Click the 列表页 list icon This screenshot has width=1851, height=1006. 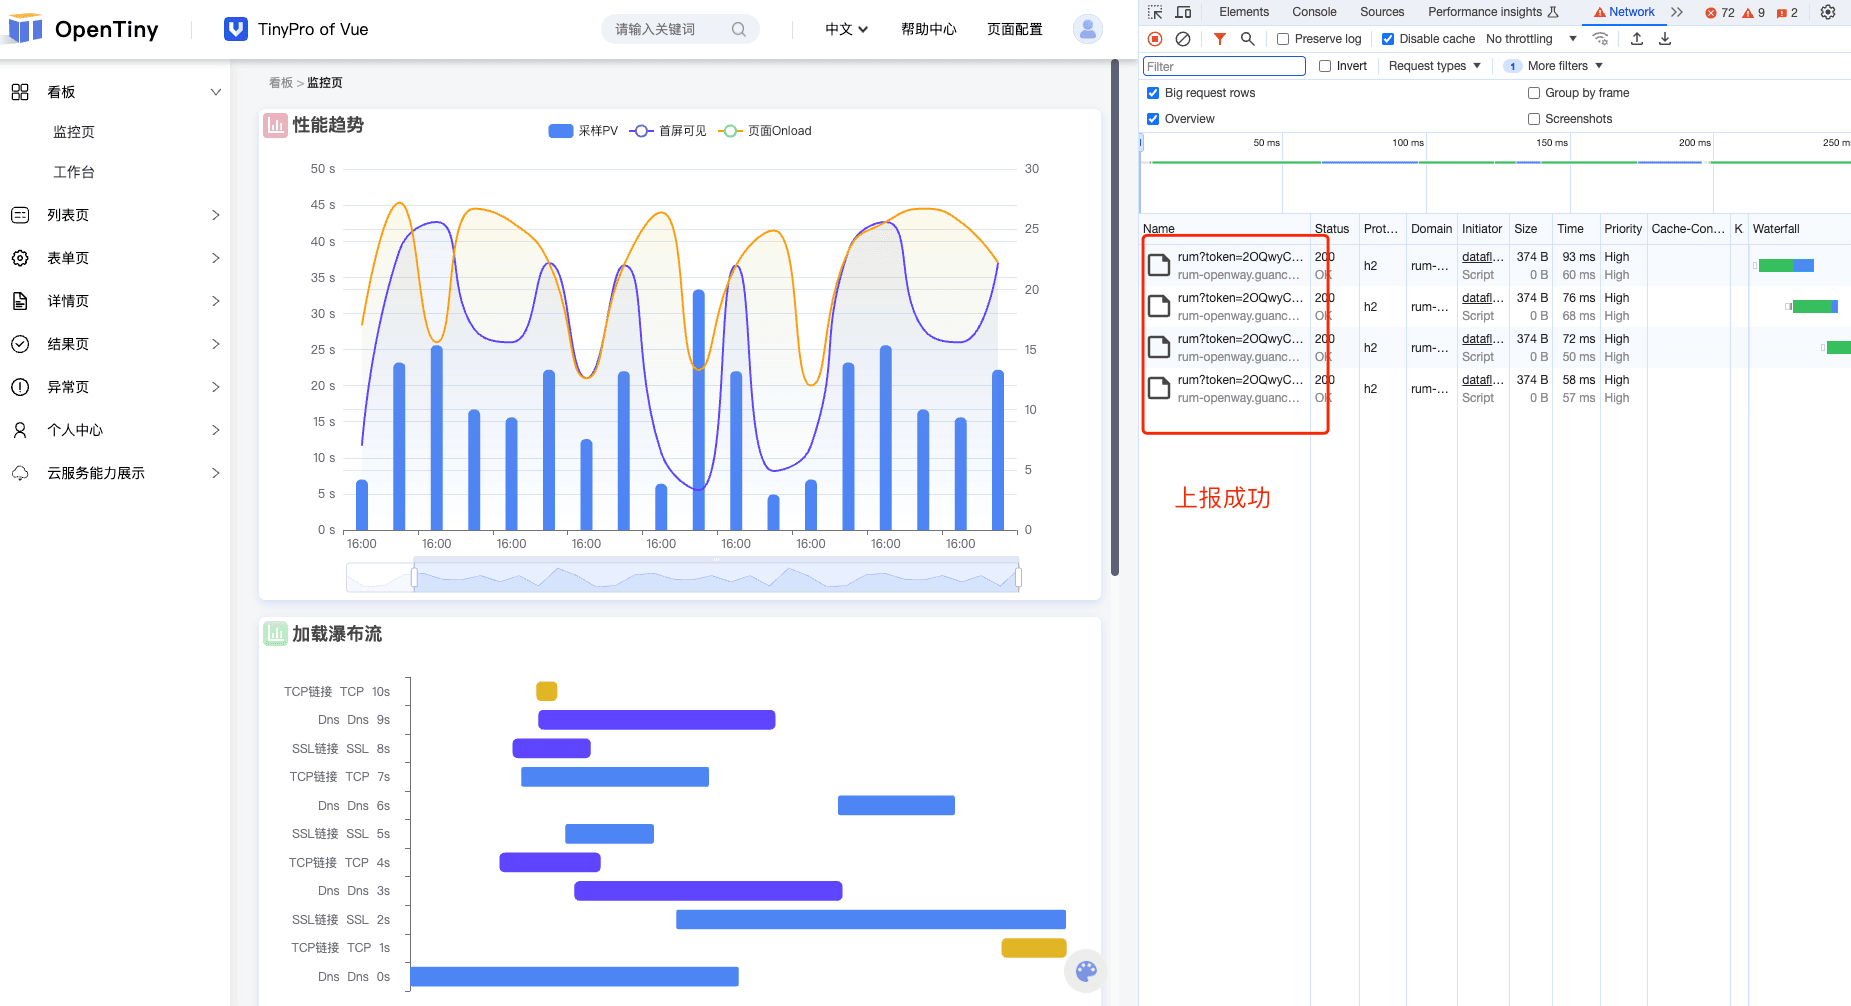pyautogui.click(x=20, y=215)
